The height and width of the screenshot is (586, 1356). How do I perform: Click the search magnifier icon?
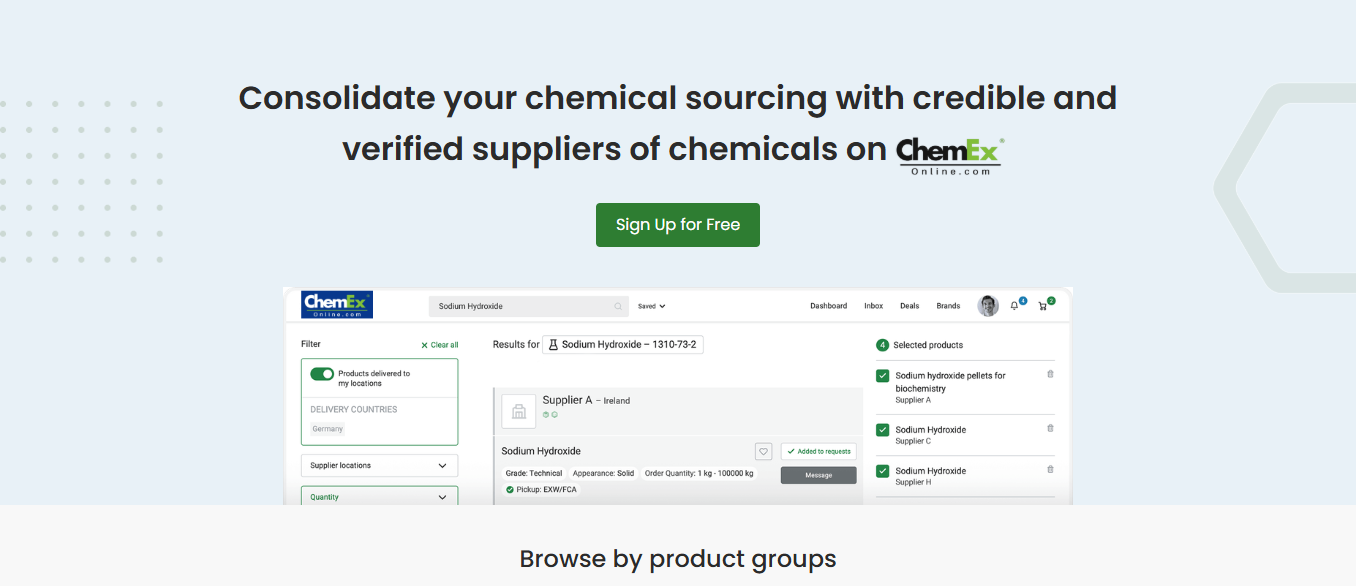[x=618, y=306]
